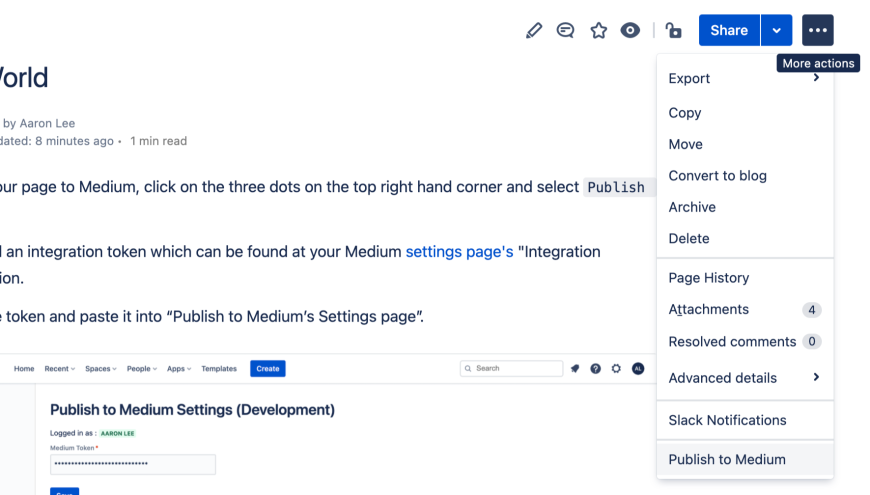Expand the Export submenu
The image size is (870, 495).
click(744, 79)
